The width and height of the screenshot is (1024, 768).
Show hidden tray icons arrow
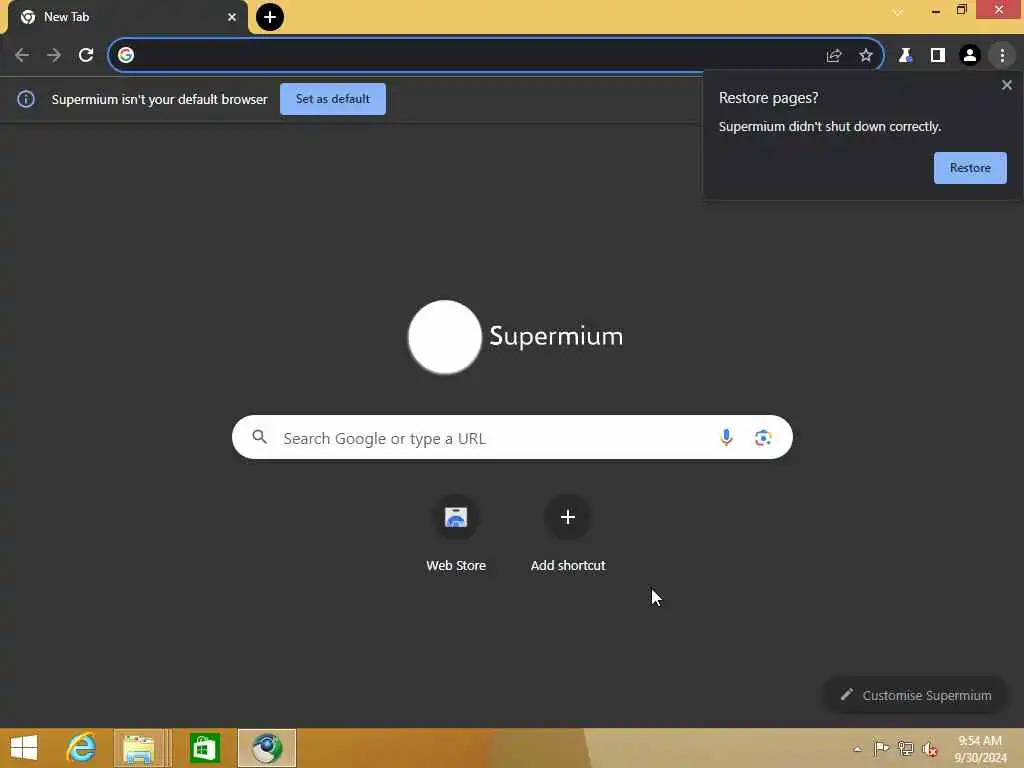857,749
